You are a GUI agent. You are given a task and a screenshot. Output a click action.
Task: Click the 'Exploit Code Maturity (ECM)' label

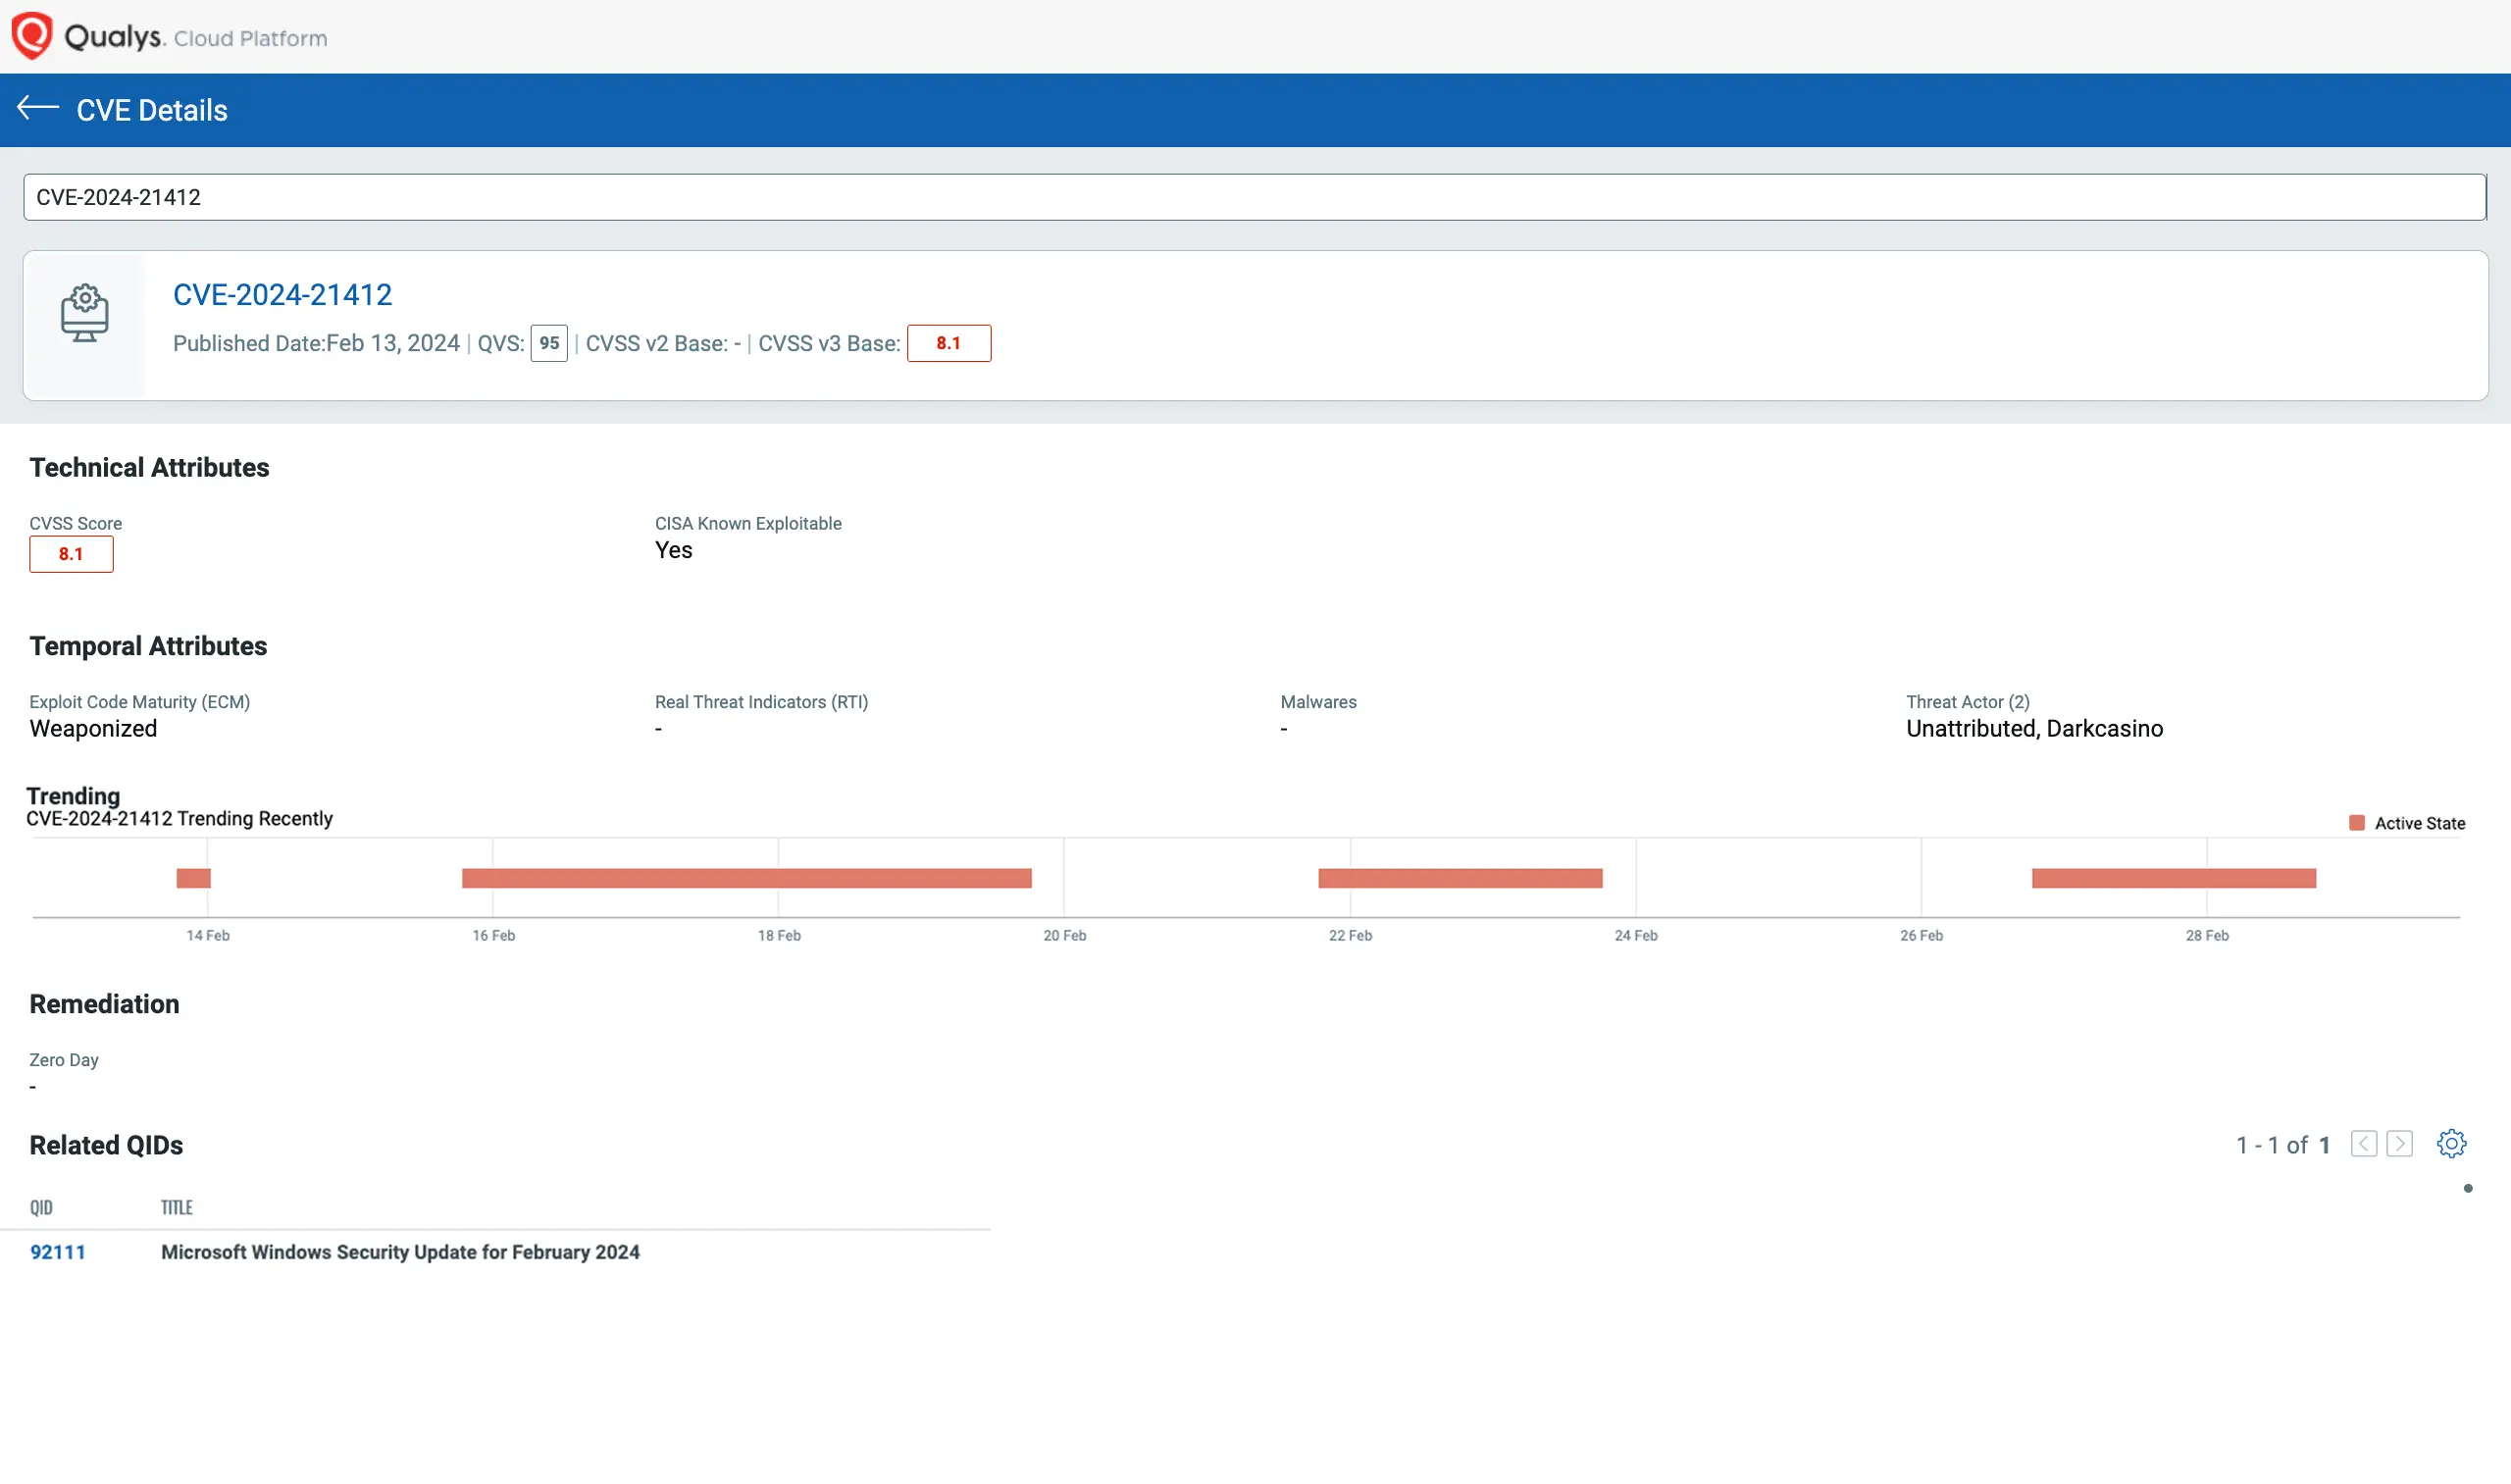pos(140,702)
